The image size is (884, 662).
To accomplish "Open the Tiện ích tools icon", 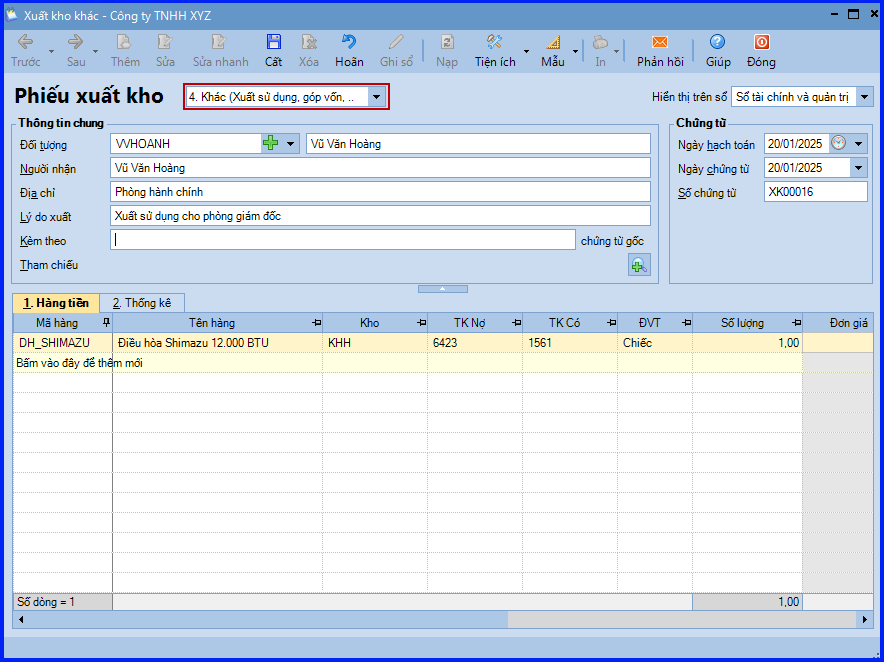I will pos(494,42).
